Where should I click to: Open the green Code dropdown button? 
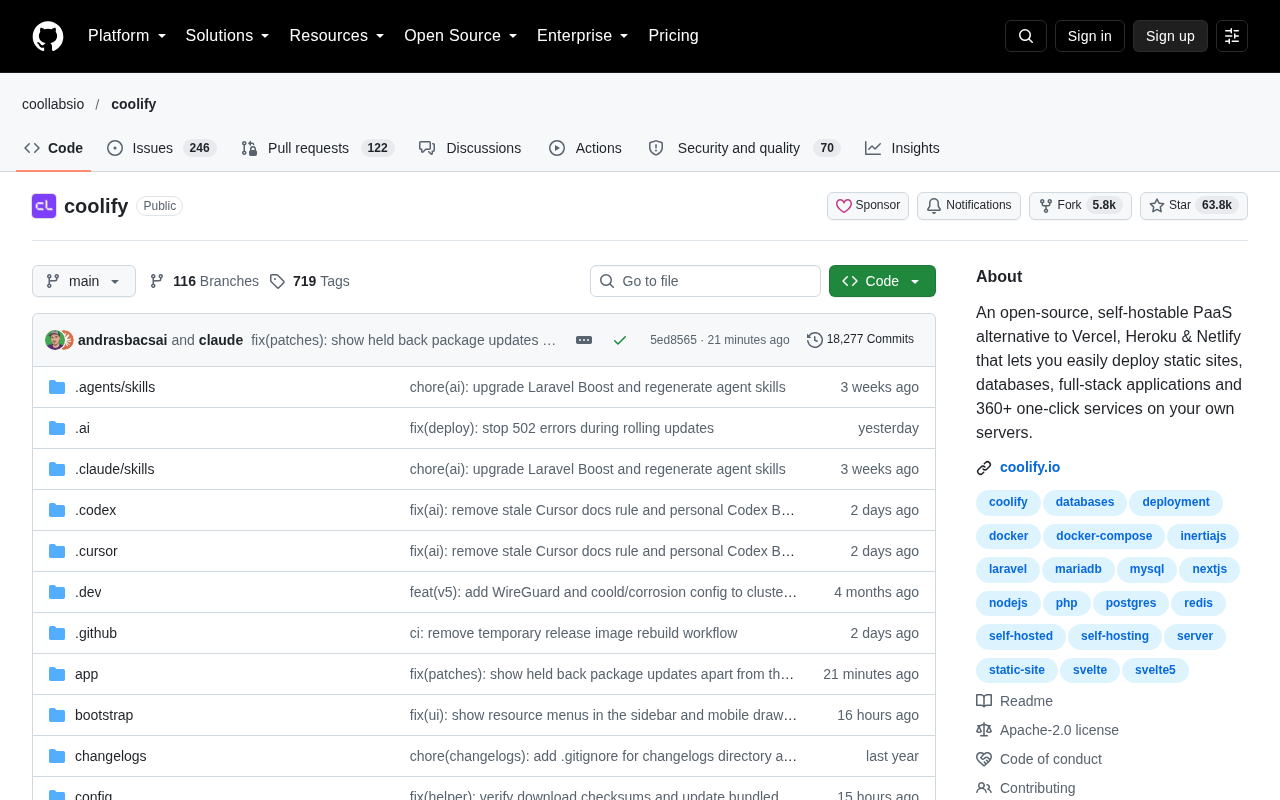[882, 281]
